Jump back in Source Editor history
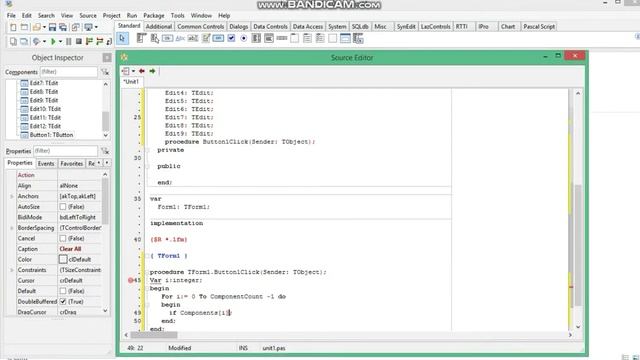The height and width of the screenshot is (360, 640). [142, 71]
